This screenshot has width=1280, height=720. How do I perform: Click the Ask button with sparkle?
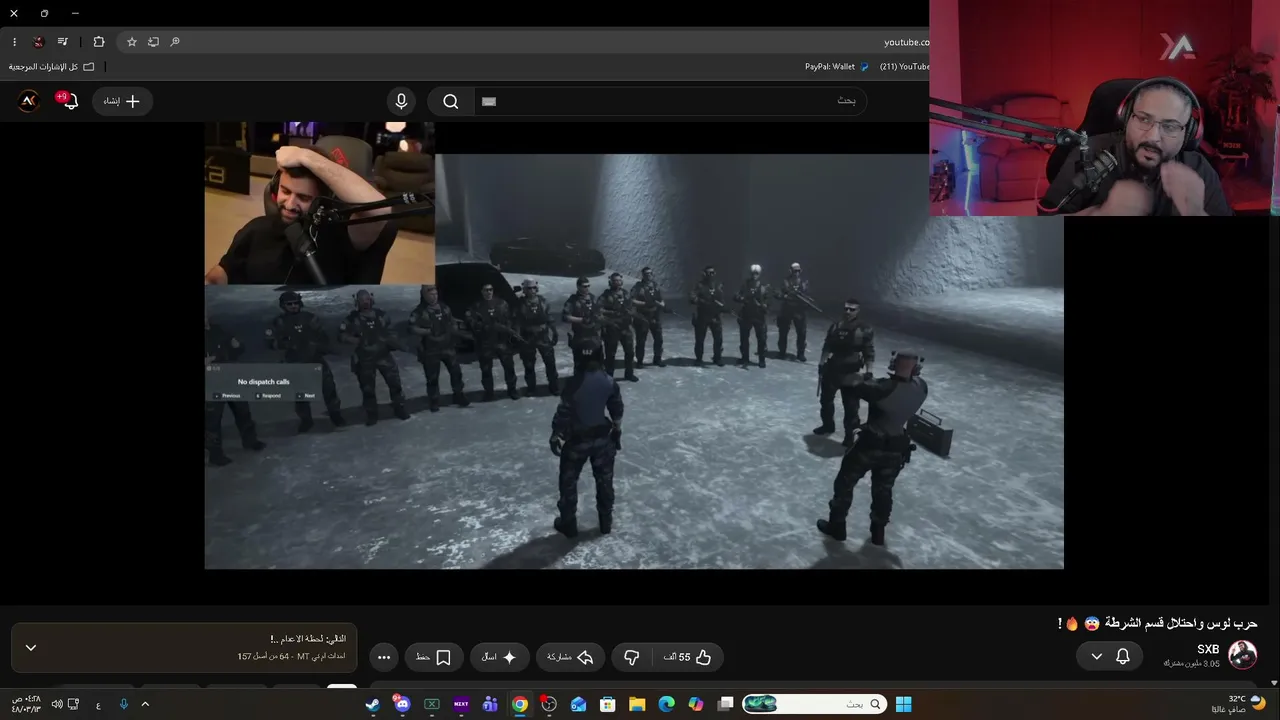pos(499,657)
